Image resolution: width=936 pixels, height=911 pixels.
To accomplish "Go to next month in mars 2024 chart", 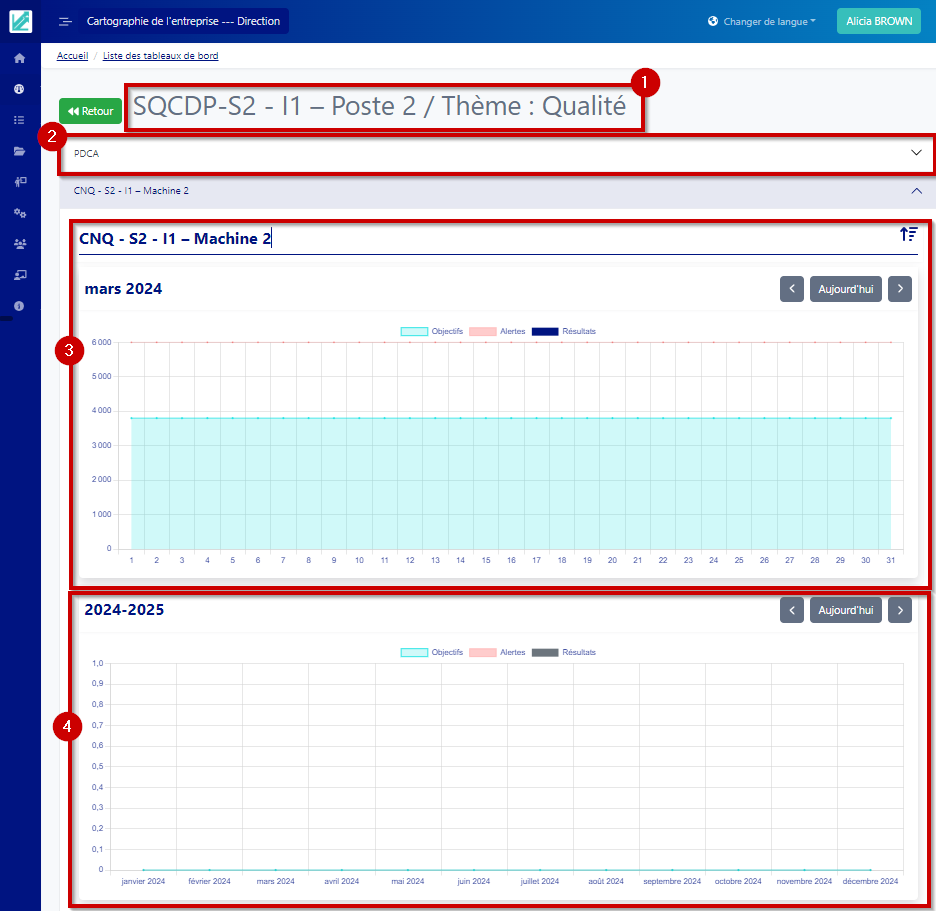I will pyautogui.click(x=899, y=289).
